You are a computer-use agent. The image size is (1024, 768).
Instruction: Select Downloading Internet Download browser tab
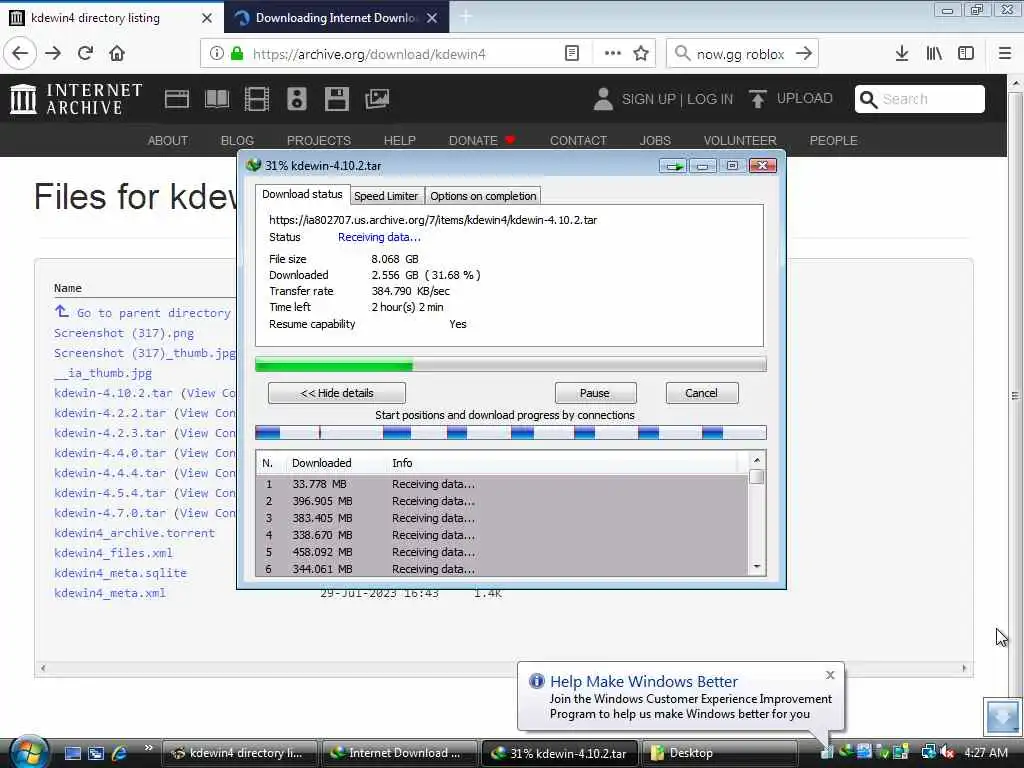click(x=336, y=18)
